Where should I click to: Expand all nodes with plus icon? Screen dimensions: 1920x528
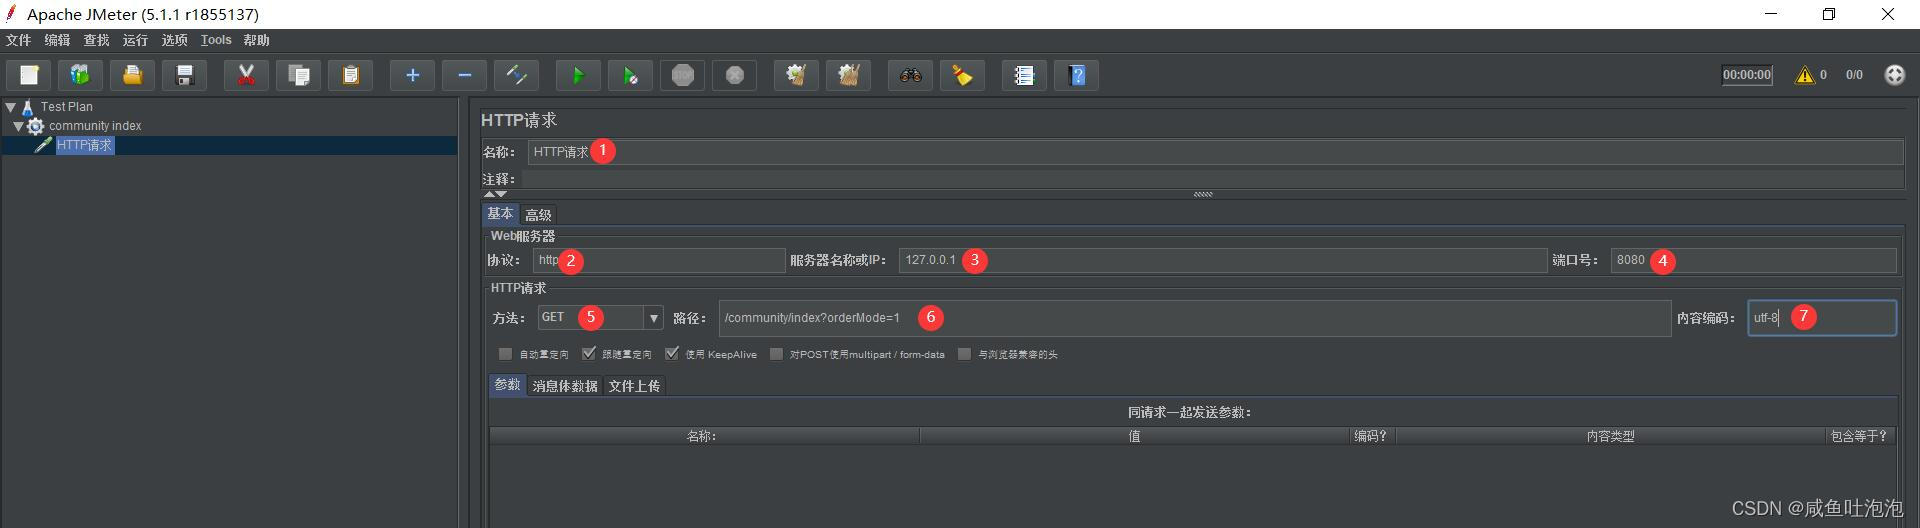pyautogui.click(x=412, y=75)
